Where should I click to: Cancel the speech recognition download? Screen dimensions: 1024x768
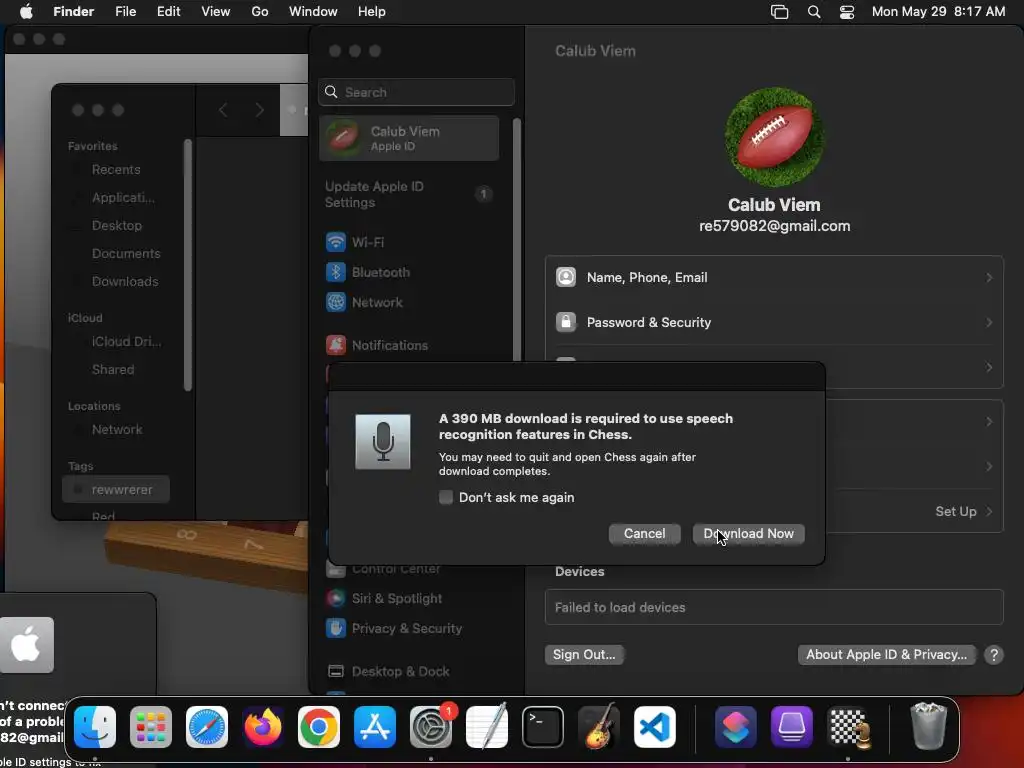(x=644, y=534)
